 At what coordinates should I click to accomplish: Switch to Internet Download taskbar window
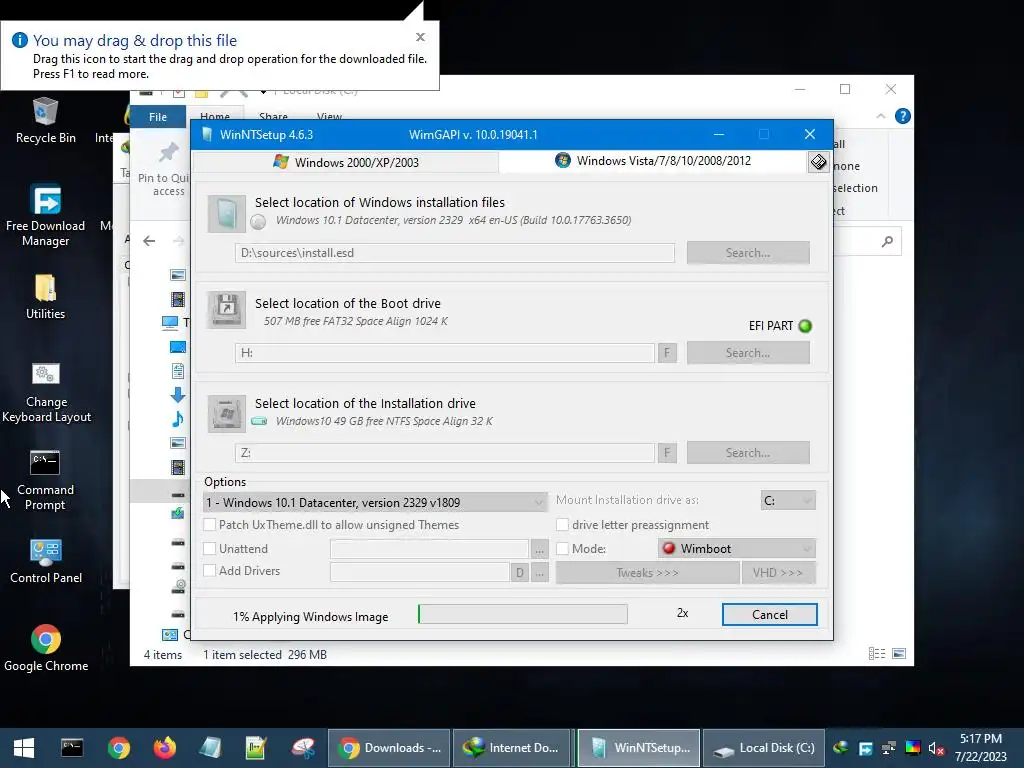click(x=511, y=748)
